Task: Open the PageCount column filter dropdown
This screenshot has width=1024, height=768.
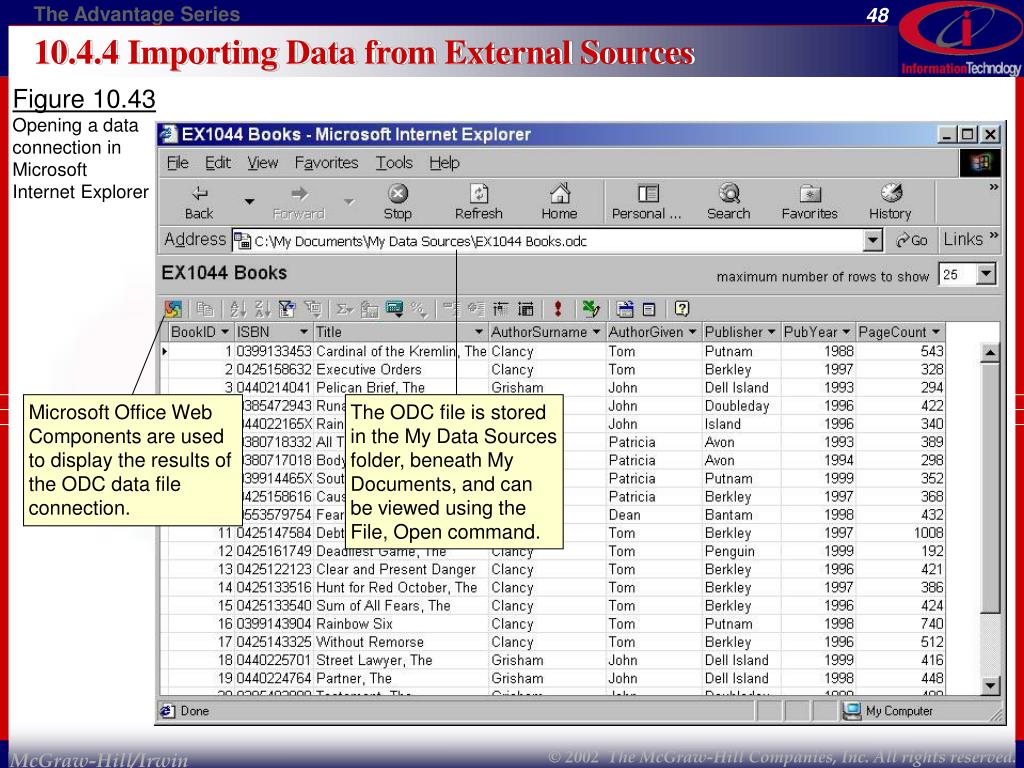Action: point(936,332)
